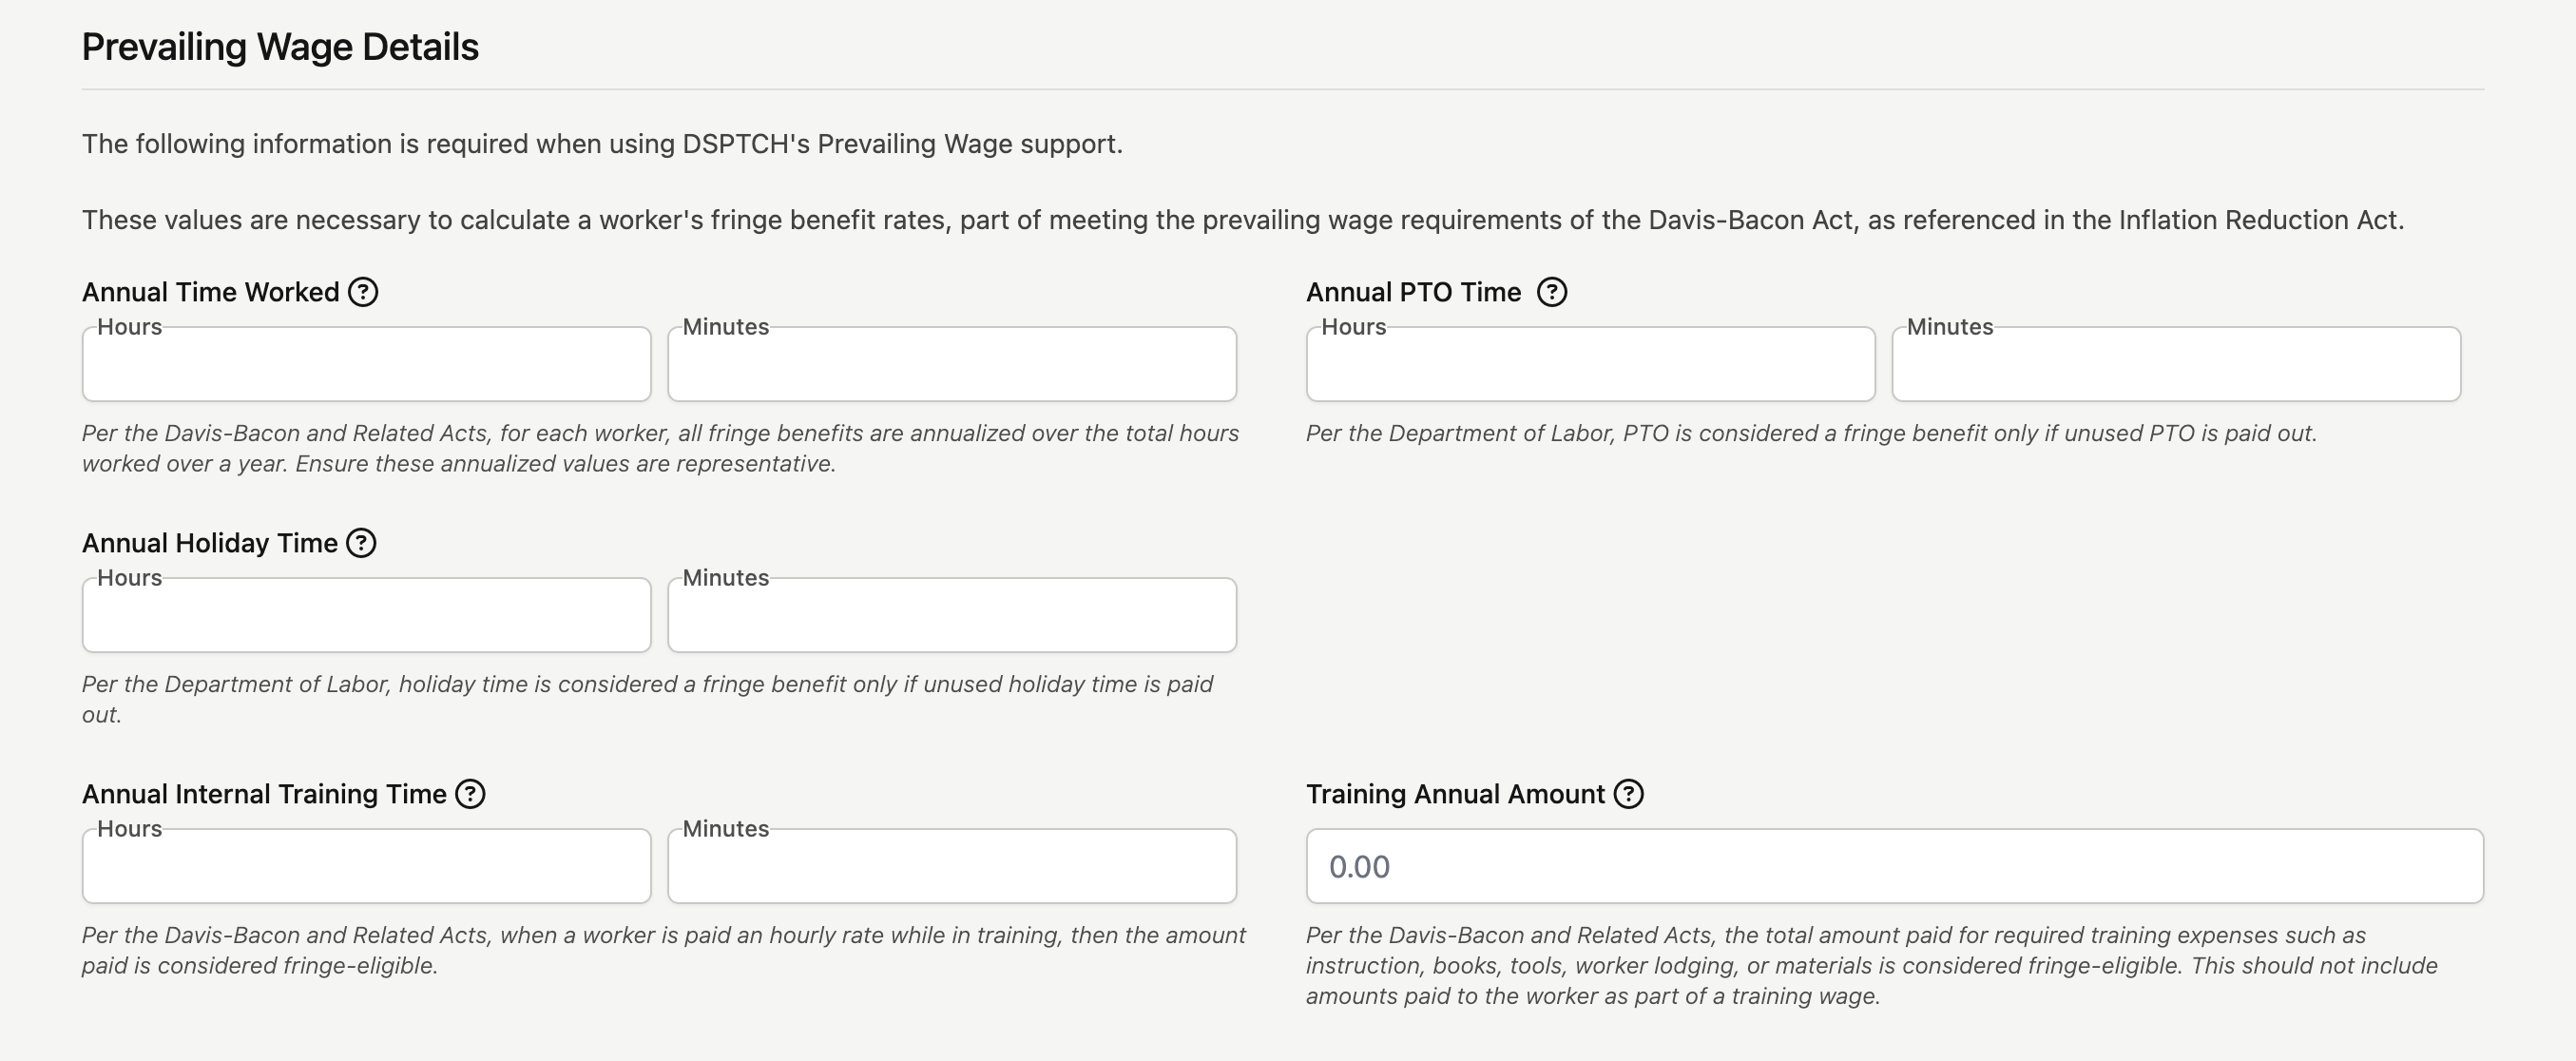Click the Annual Holiday Time label
This screenshot has height=1061, width=2576.
pos(210,543)
